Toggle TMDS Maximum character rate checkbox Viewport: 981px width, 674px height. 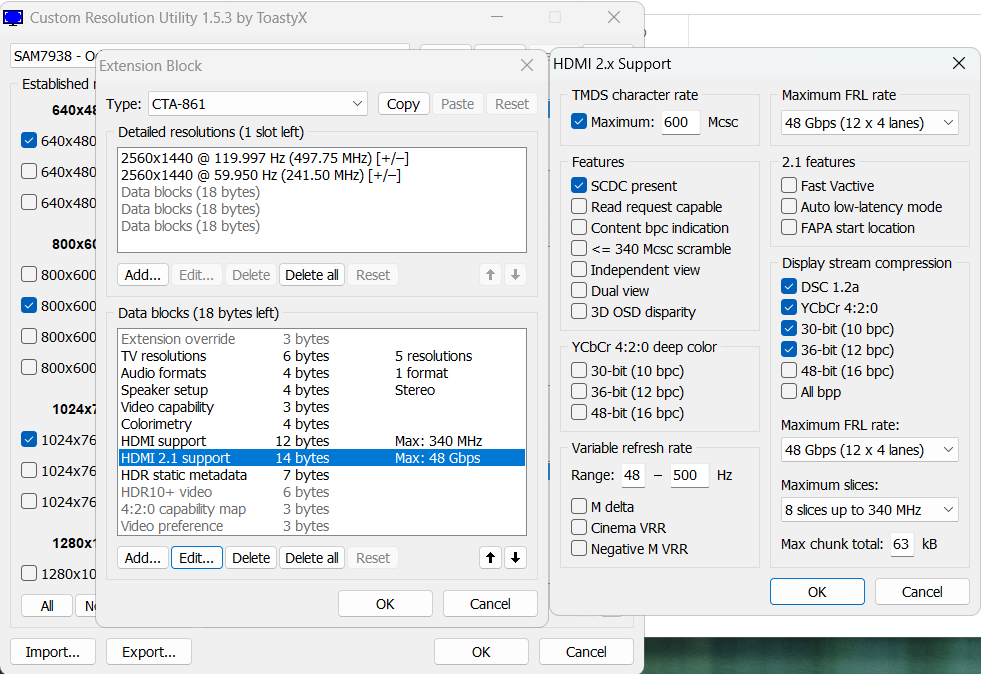[x=579, y=121]
